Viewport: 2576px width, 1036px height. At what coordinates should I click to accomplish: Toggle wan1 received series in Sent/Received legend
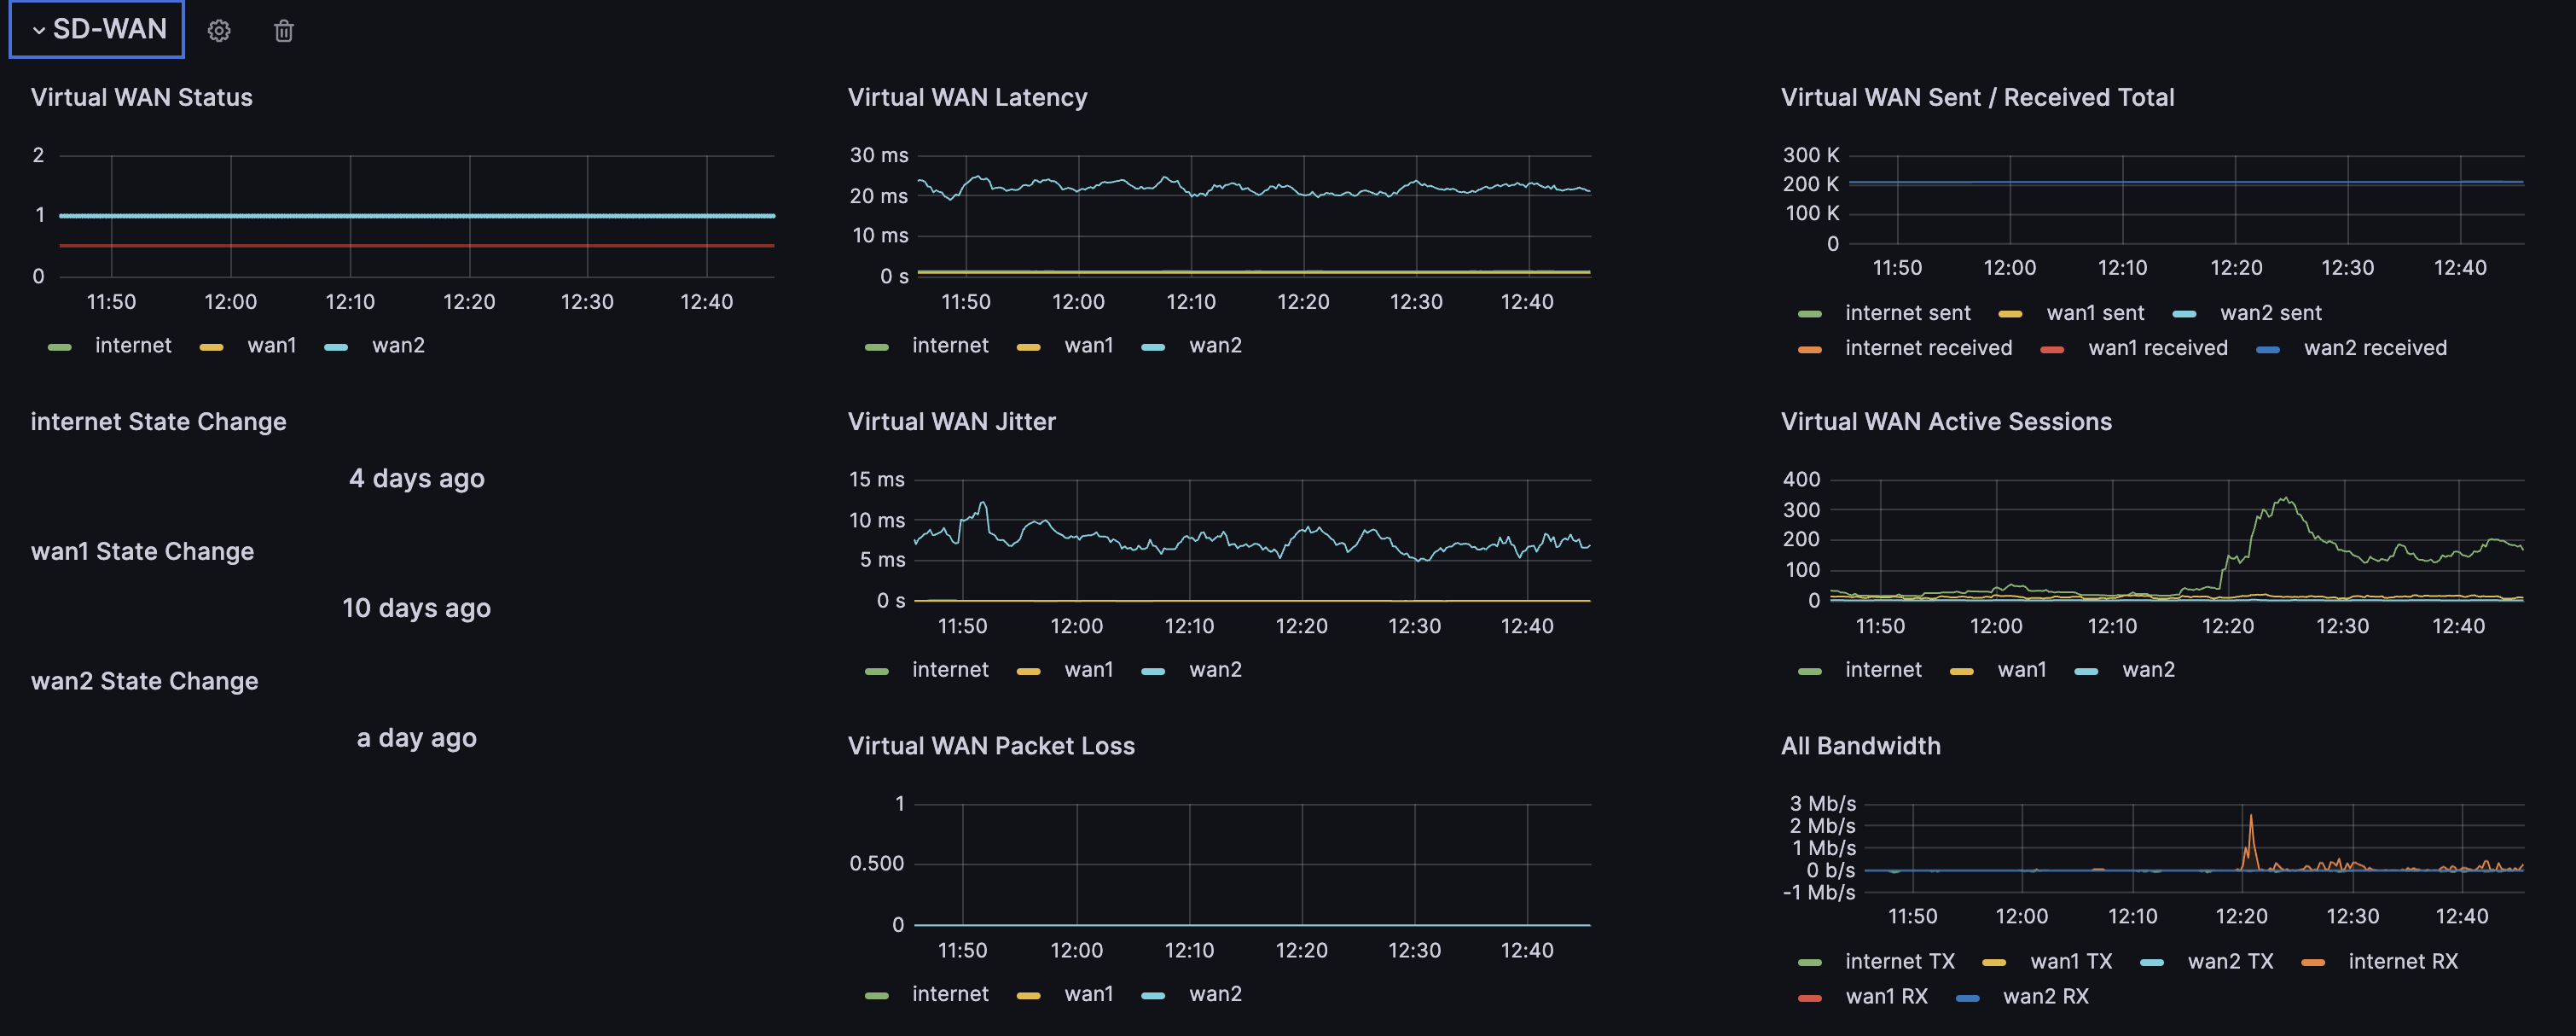coord(2157,348)
